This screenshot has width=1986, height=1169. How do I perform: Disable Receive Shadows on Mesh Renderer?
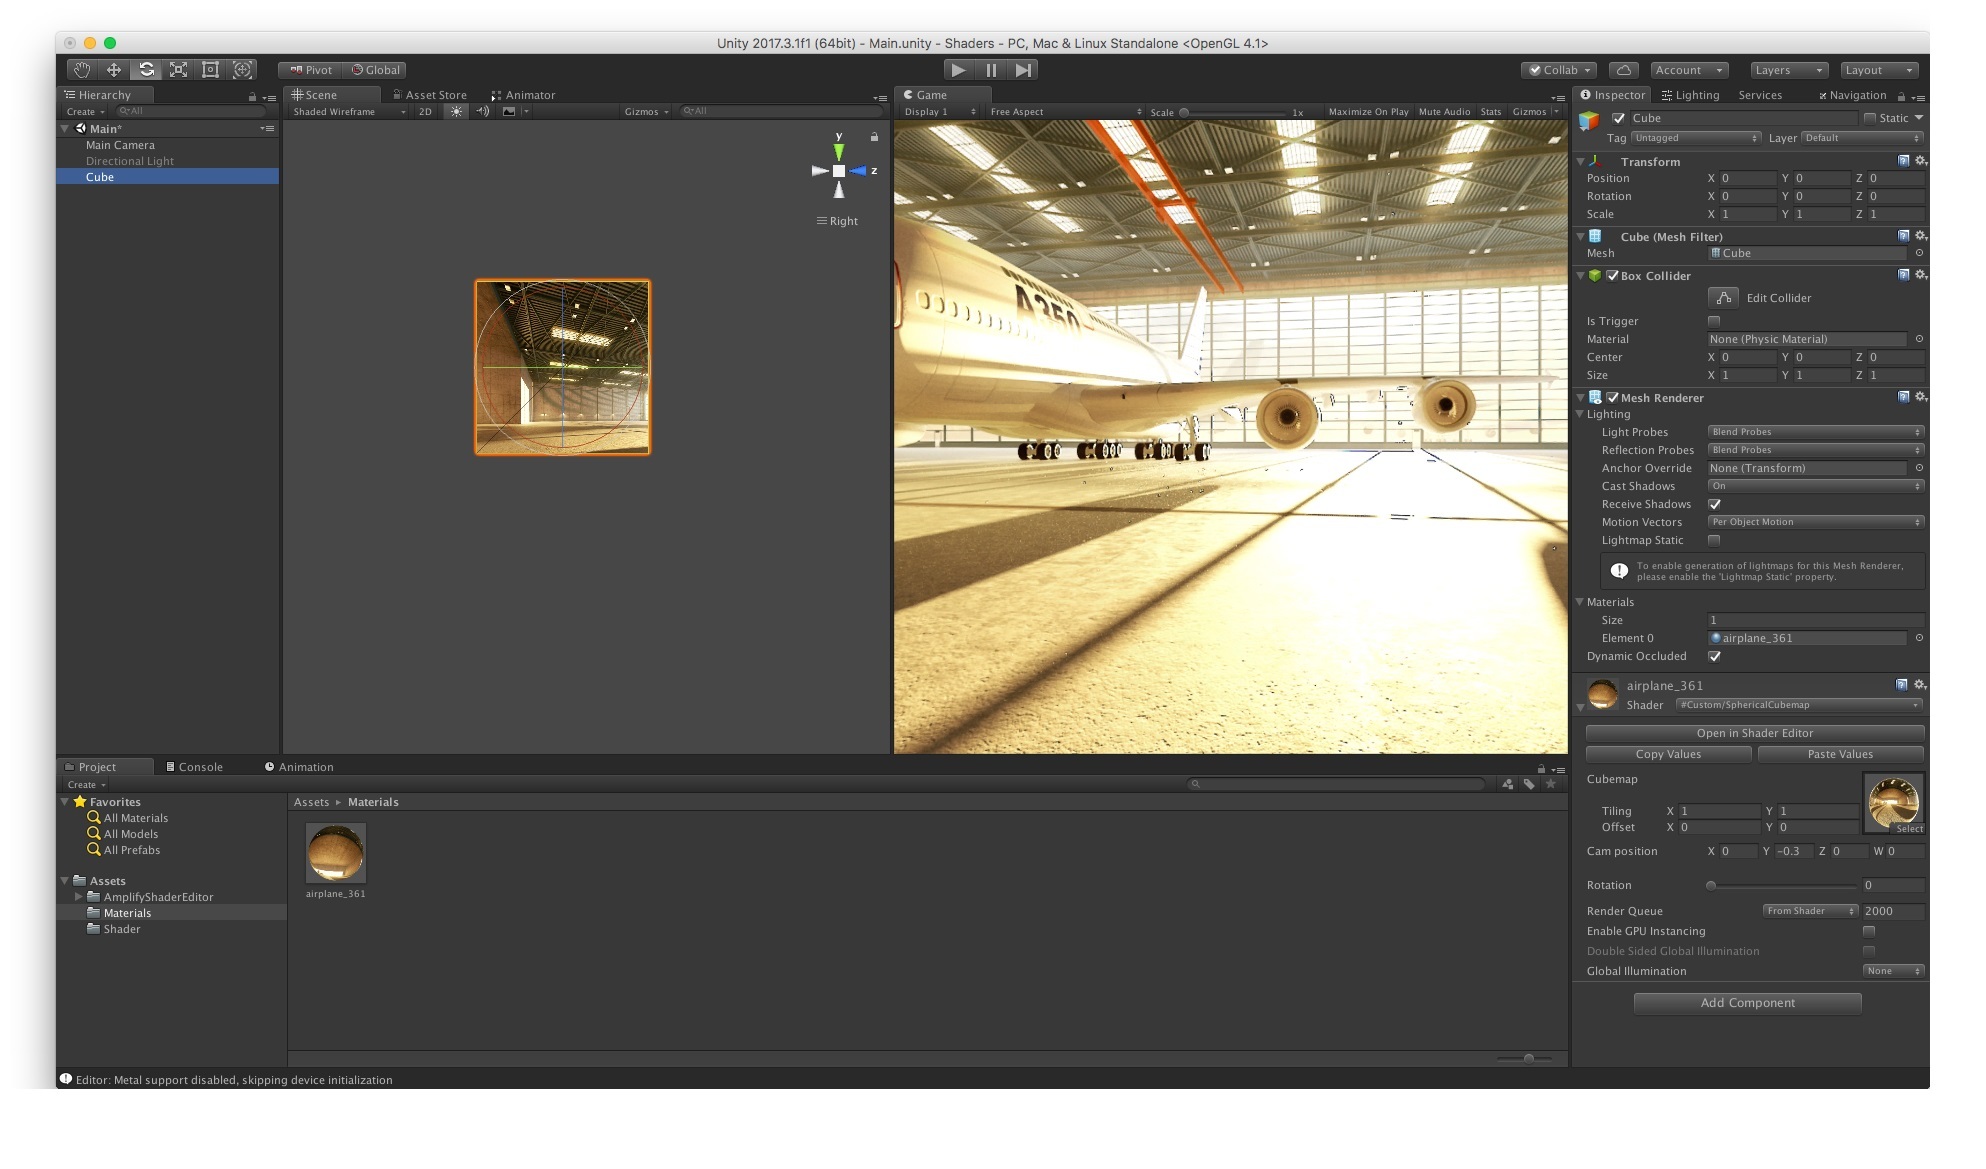pos(1715,504)
